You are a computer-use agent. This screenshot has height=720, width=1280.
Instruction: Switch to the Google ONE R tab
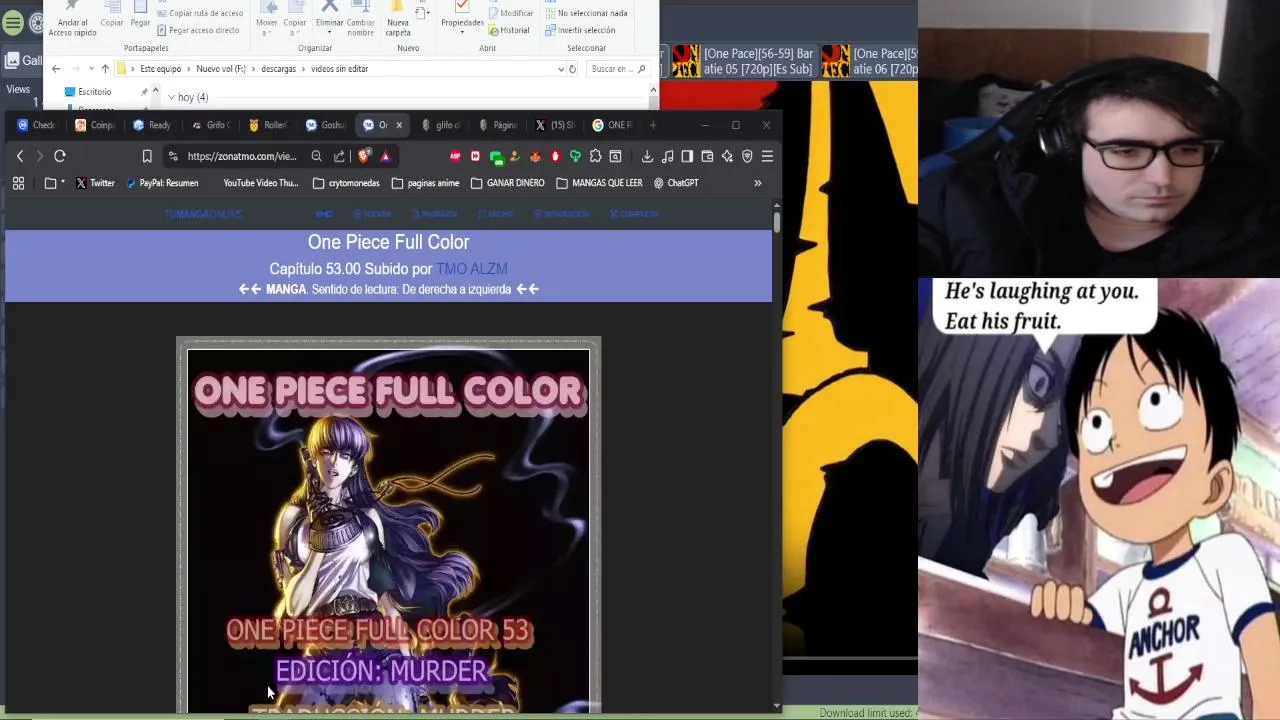tap(612, 125)
